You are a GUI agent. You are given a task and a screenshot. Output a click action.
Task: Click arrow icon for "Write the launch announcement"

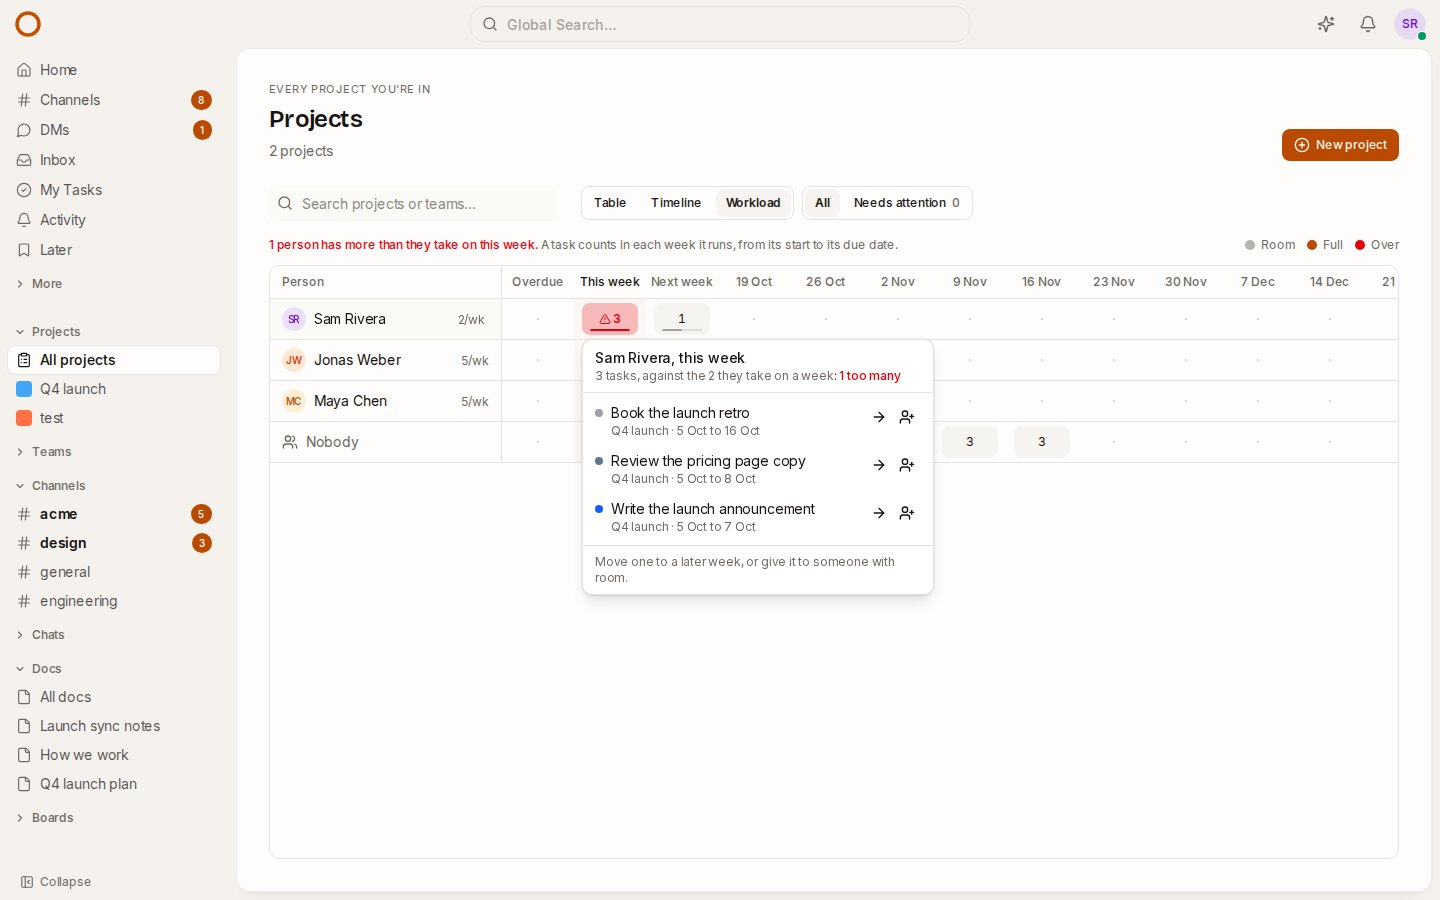tap(879, 513)
